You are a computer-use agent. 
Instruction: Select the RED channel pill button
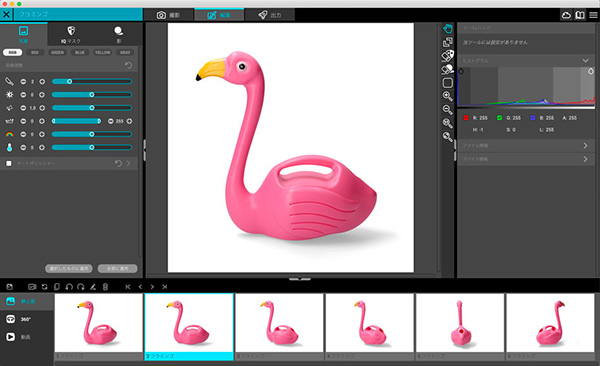coord(35,52)
